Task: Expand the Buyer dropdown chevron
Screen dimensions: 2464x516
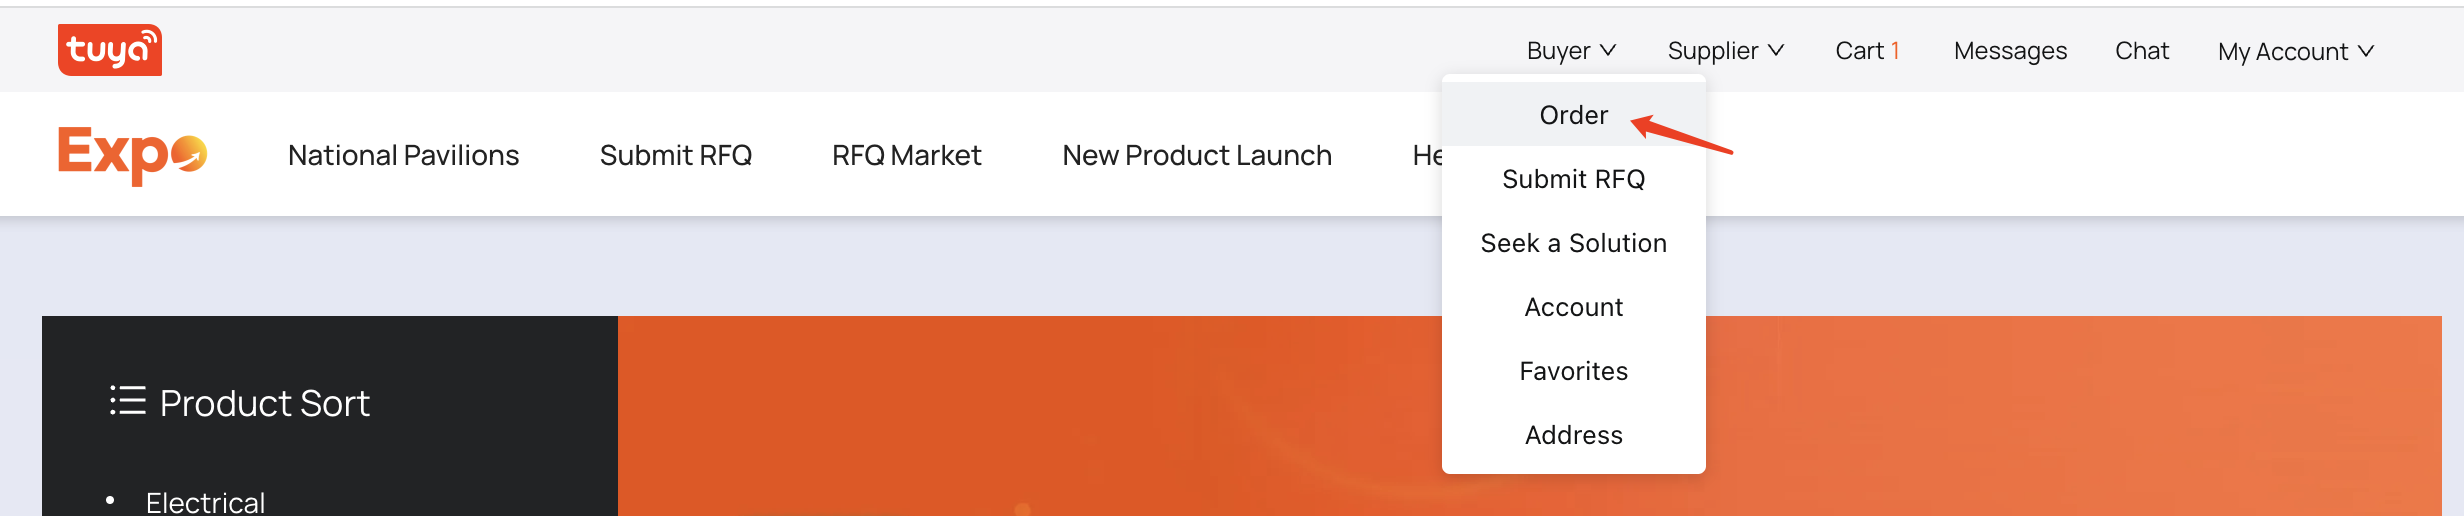Action: point(1608,51)
